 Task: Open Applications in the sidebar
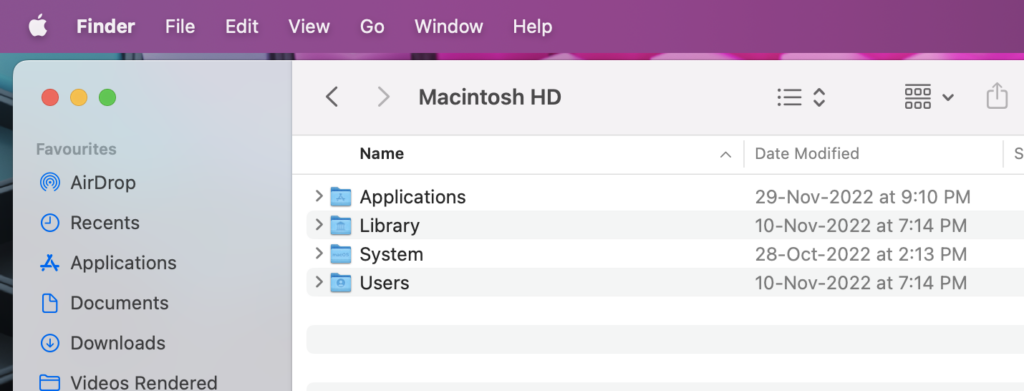[123, 263]
